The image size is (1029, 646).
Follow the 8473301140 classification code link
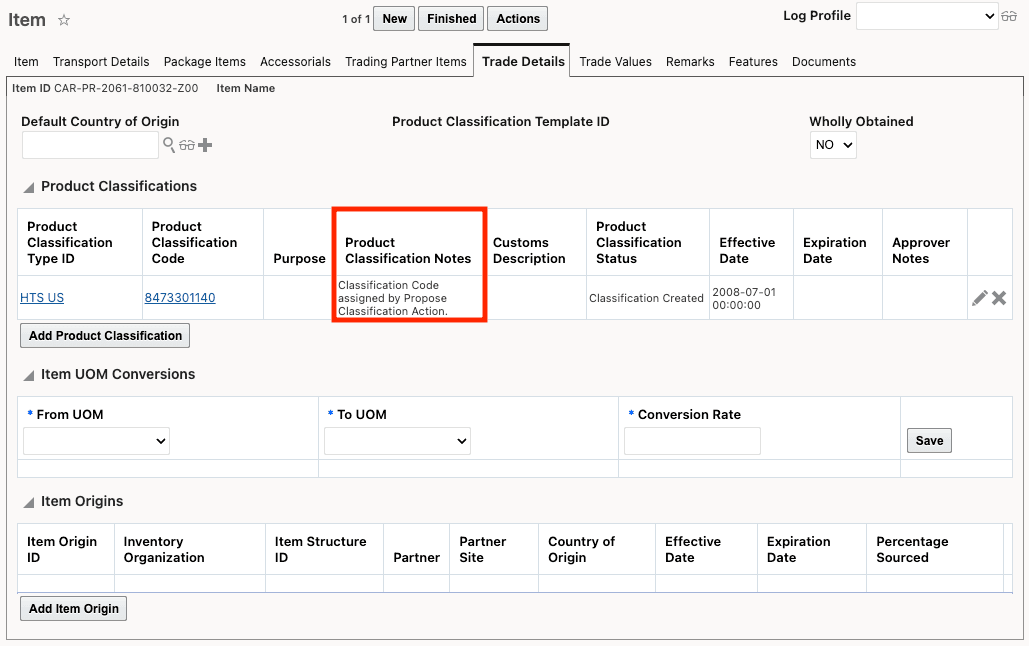point(180,297)
